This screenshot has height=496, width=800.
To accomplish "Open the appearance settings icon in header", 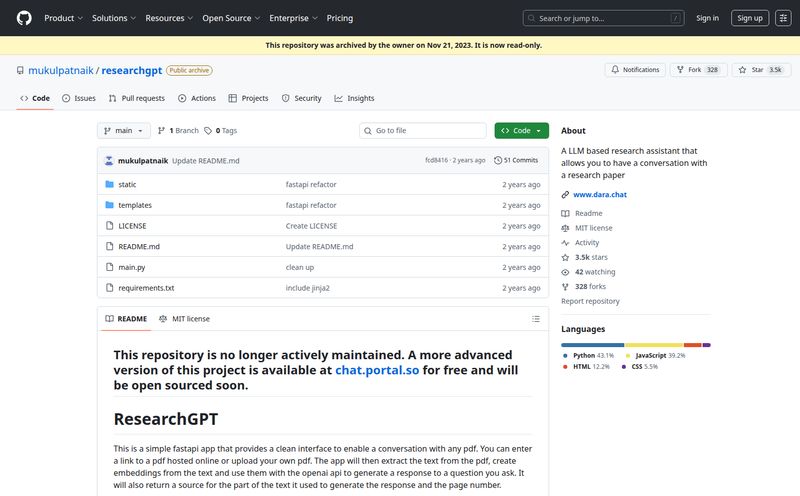I will 783,18.
